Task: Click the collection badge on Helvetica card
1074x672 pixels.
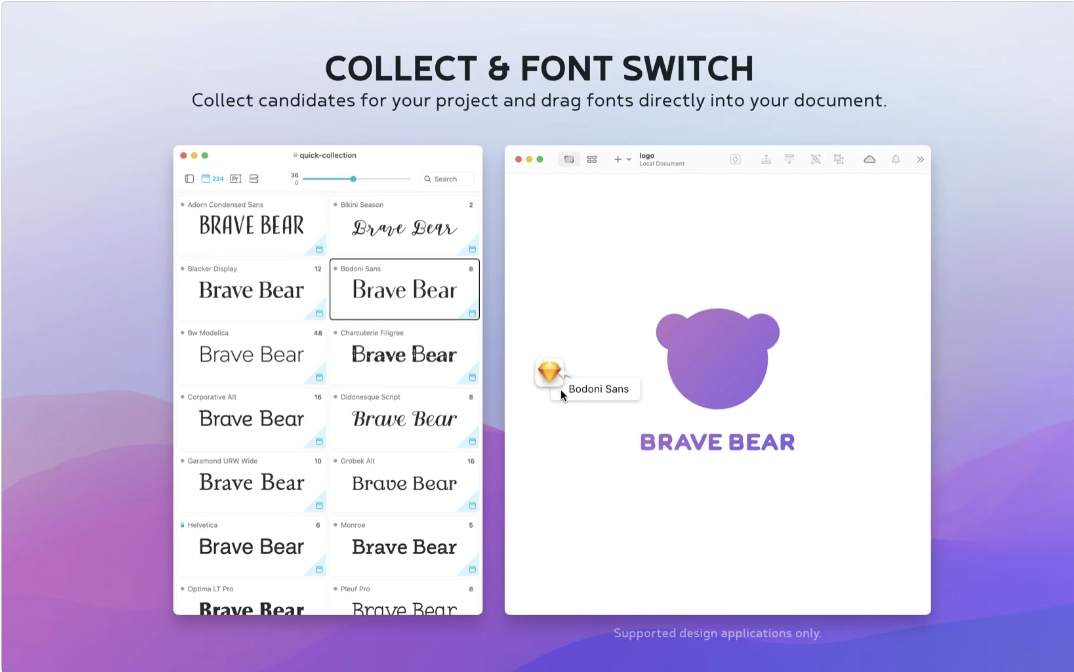Action: tap(319, 569)
